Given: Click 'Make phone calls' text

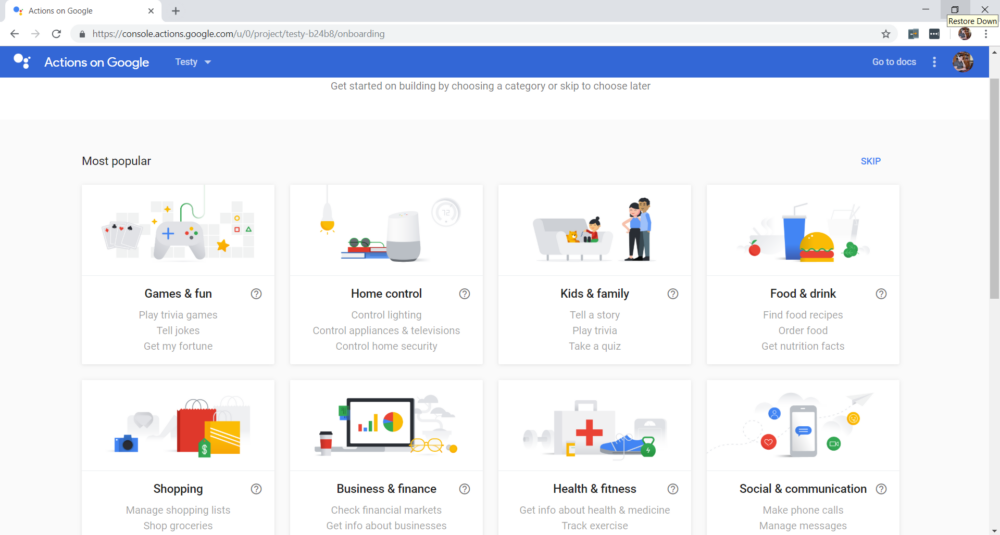Looking at the screenshot, I should pos(803,510).
